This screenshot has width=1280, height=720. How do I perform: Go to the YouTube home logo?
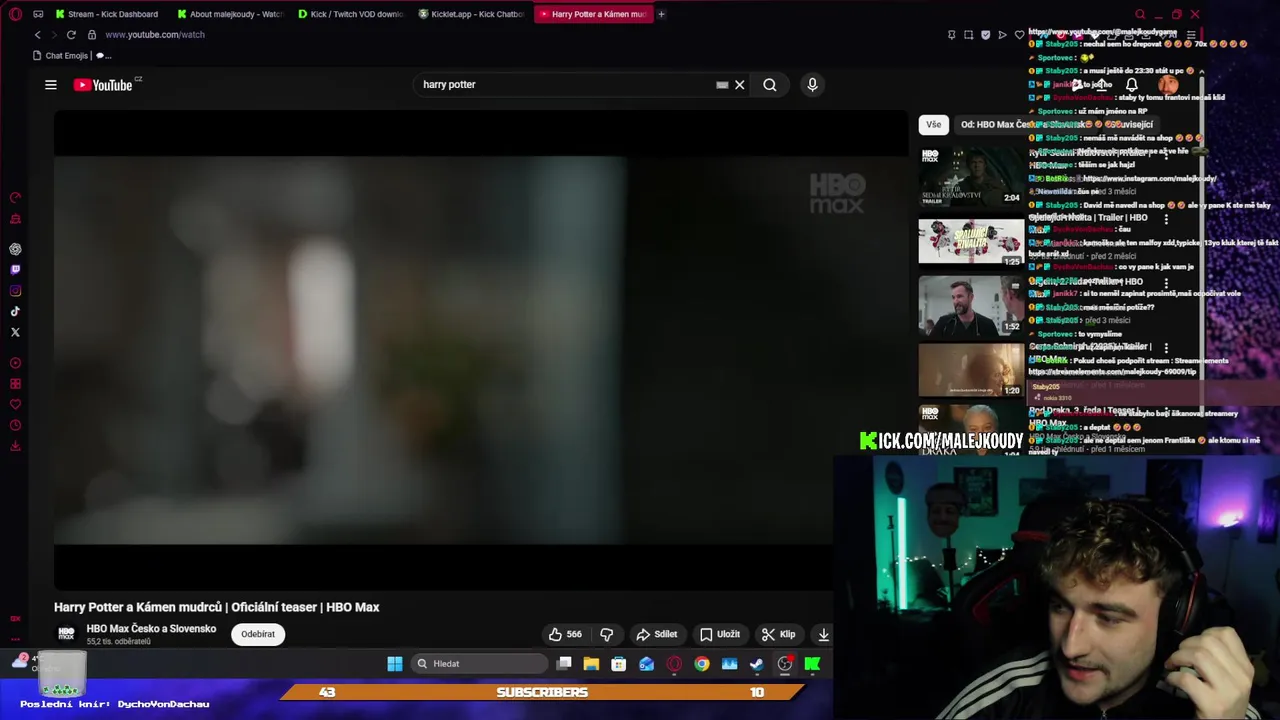(x=103, y=85)
